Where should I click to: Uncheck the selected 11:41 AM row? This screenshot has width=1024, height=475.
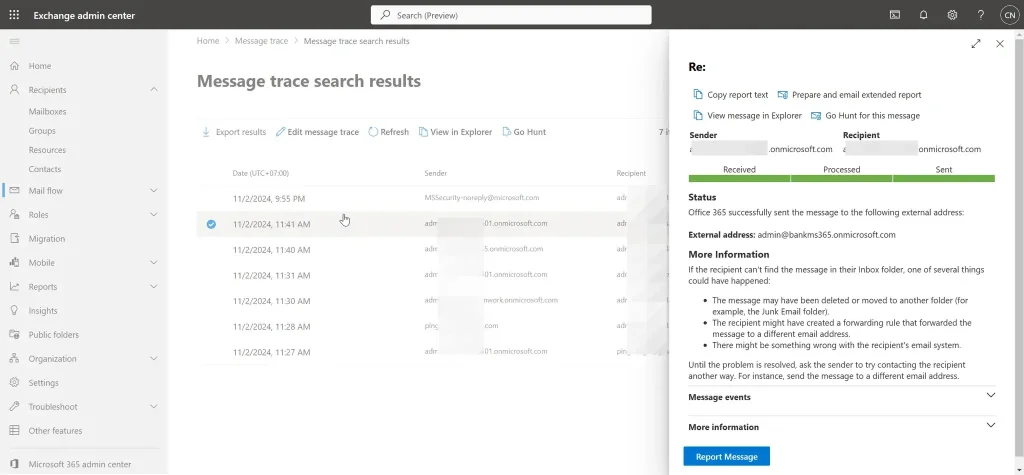click(211, 224)
